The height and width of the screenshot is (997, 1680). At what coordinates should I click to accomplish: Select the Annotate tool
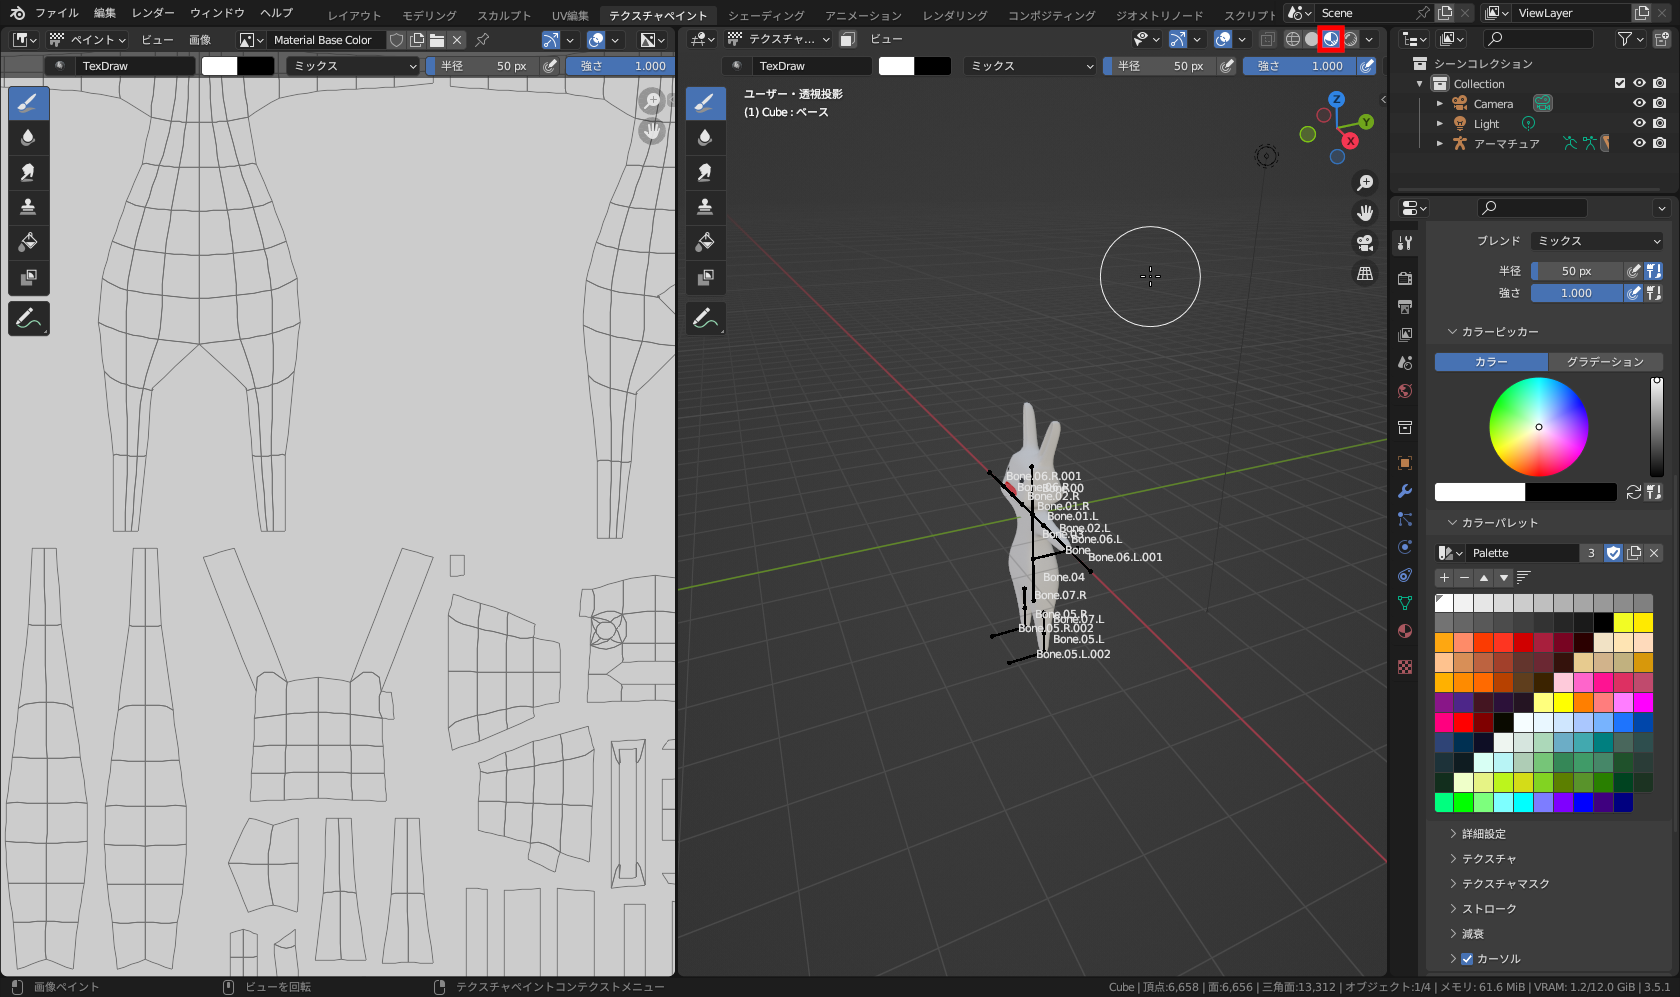click(28, 318)
